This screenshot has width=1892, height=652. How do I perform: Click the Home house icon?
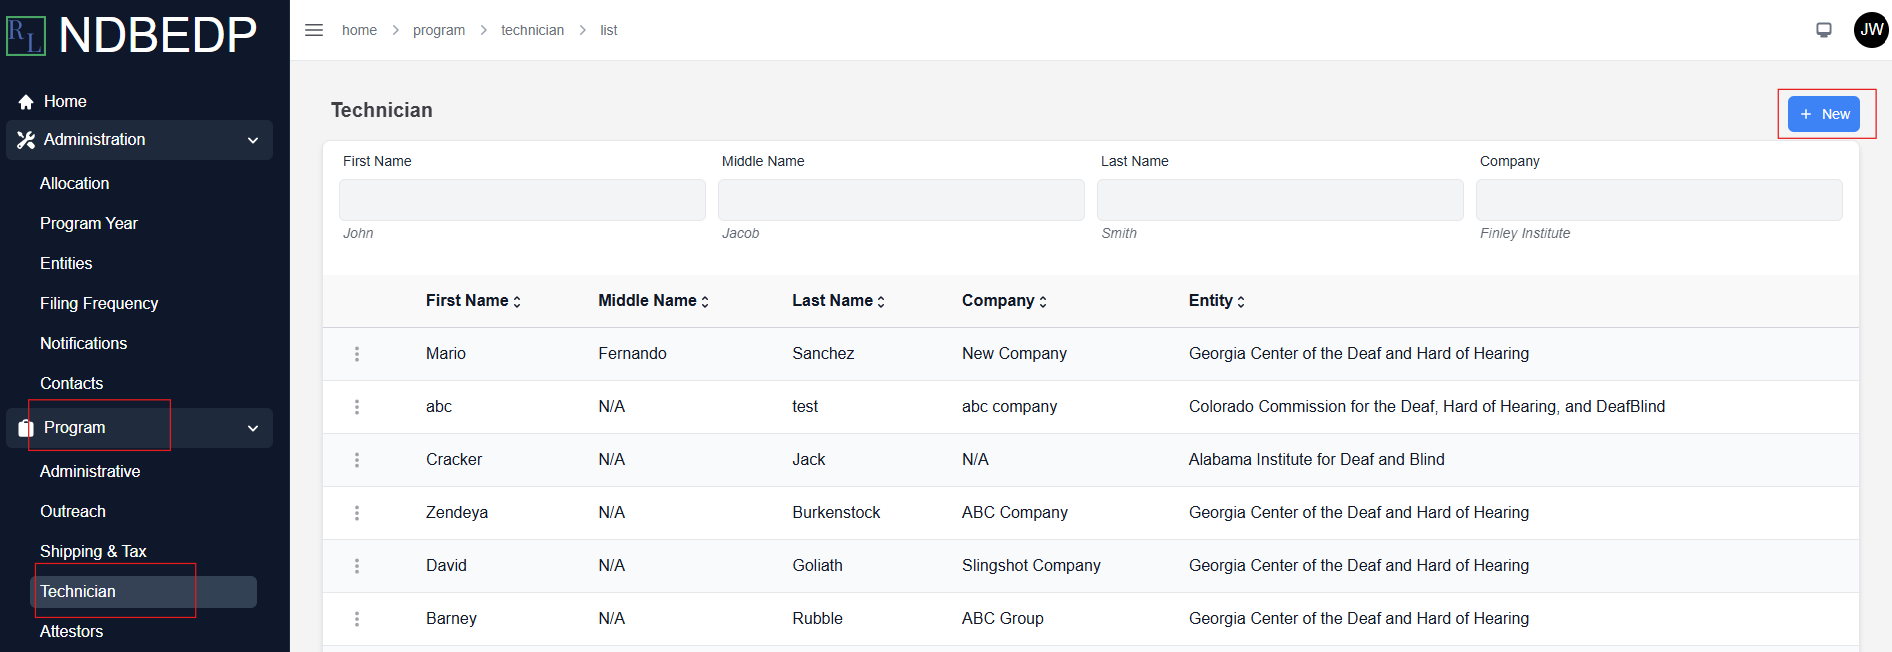point(26,102)
